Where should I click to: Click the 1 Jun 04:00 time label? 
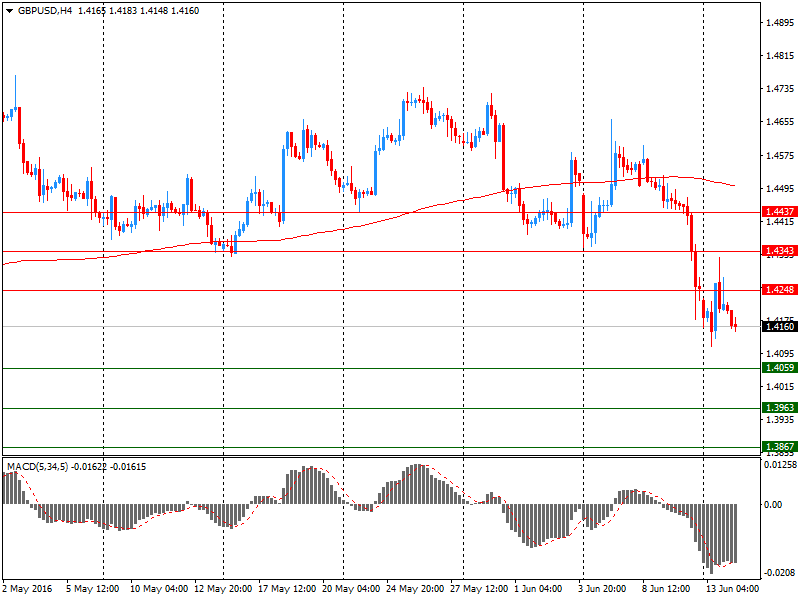(538, 588)
